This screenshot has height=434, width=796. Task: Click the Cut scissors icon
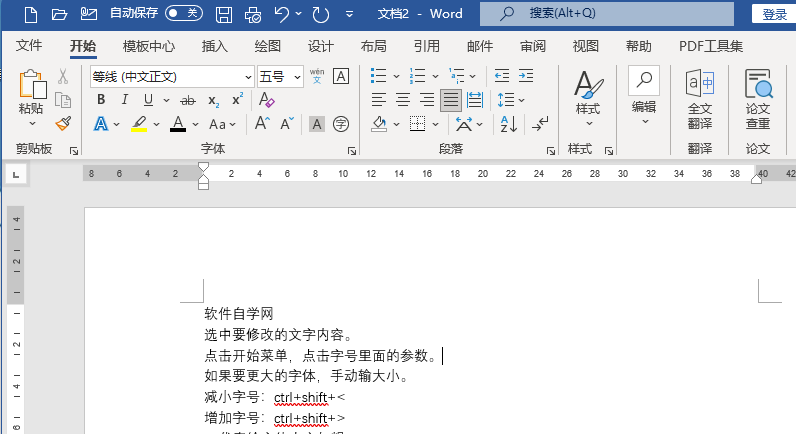coord(63,77)
